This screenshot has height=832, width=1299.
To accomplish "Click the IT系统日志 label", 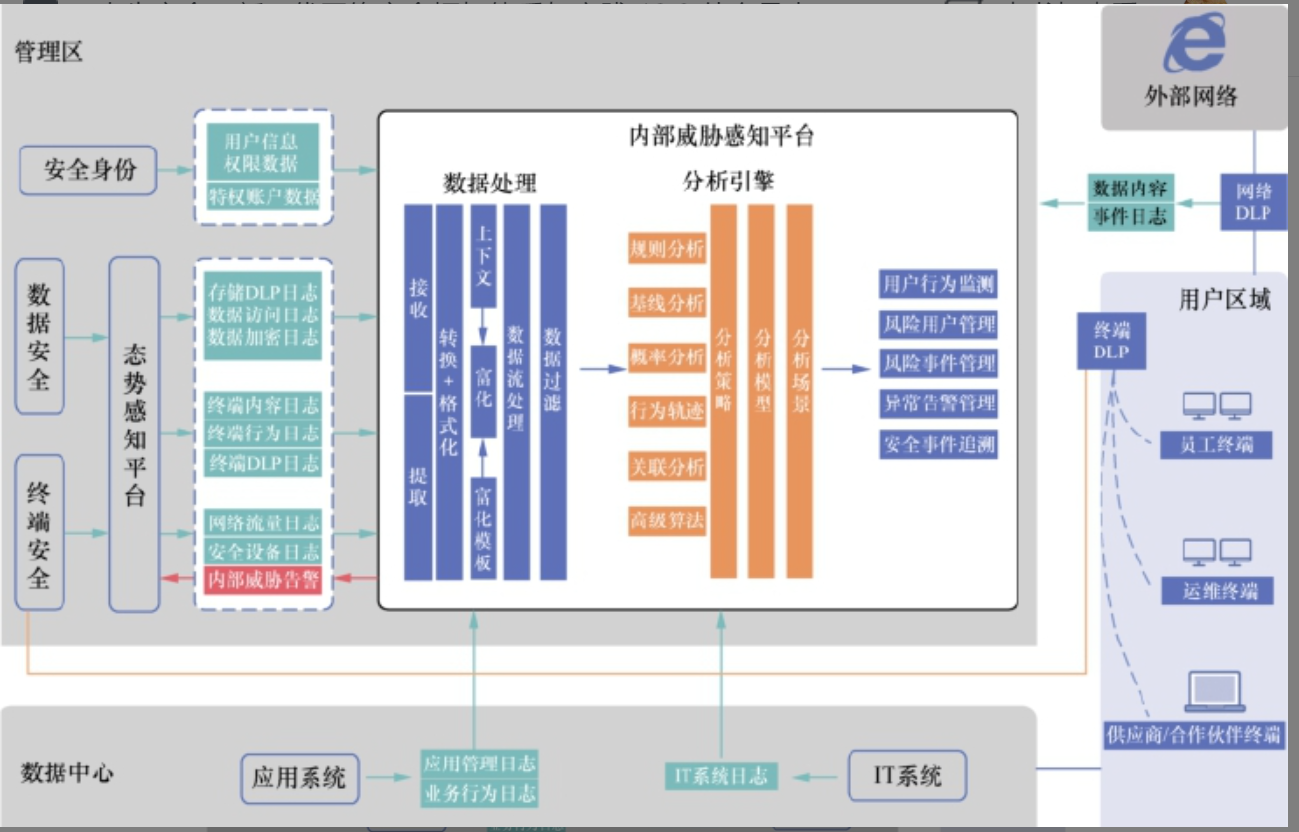I will click(x=721, y=776).
